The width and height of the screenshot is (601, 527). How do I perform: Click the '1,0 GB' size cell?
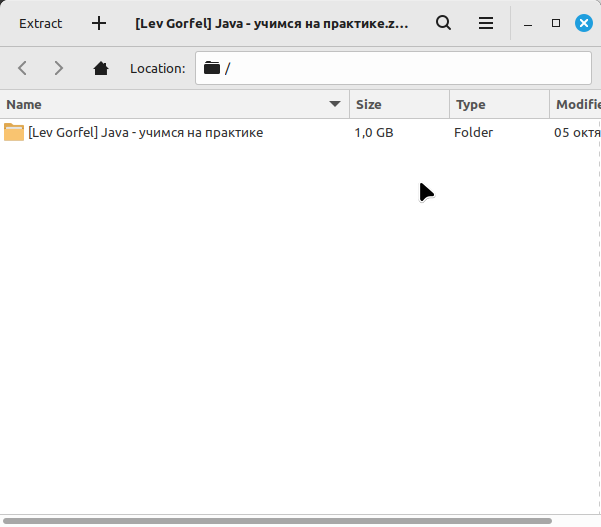pos(374,133)
